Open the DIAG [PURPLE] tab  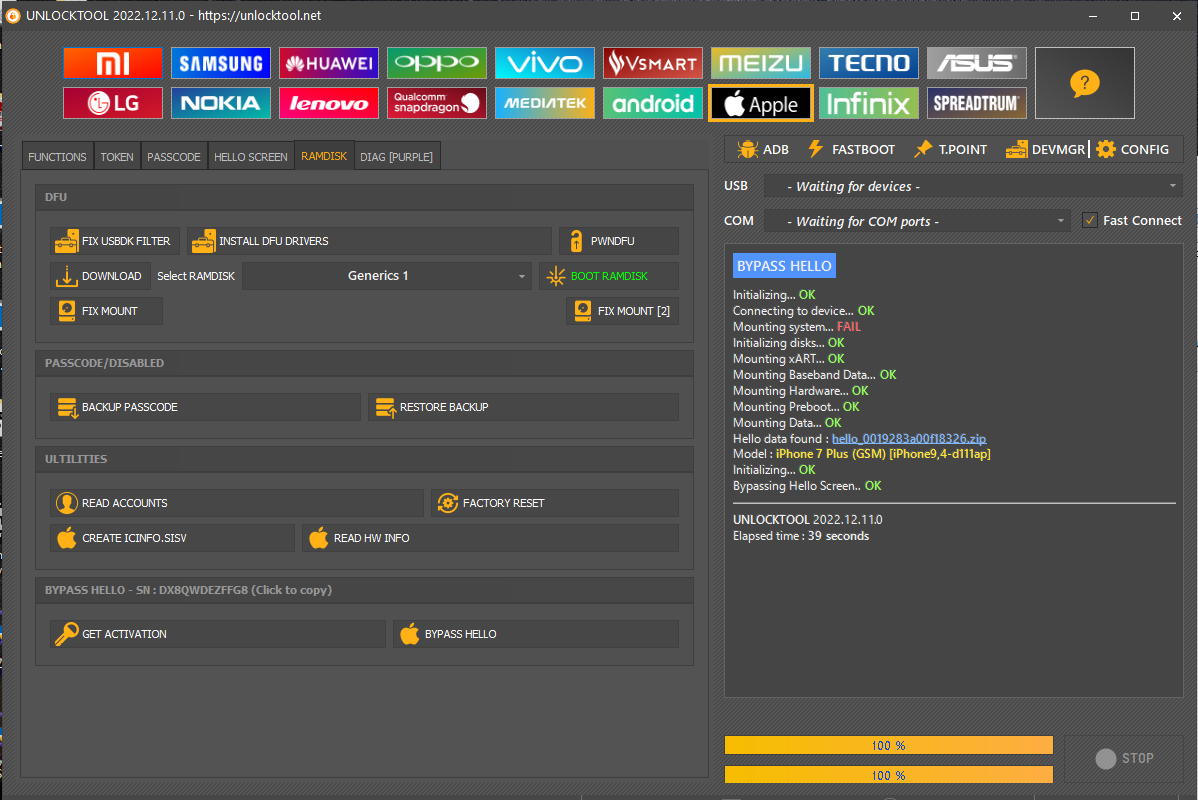point(397,157)
